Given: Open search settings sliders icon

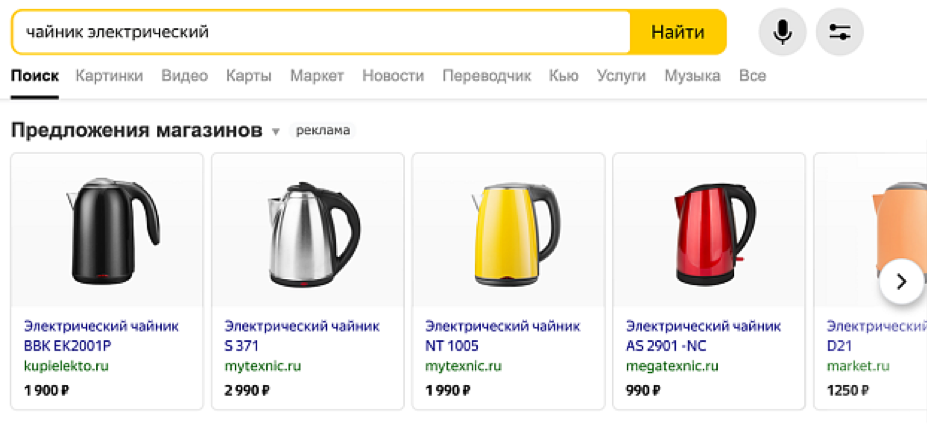Looking at the screenshot, I should coord(839,32).
